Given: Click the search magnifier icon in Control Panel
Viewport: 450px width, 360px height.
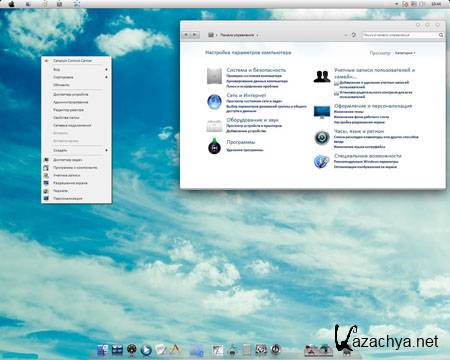Looking at the screenshot, I should coord(441,35).
